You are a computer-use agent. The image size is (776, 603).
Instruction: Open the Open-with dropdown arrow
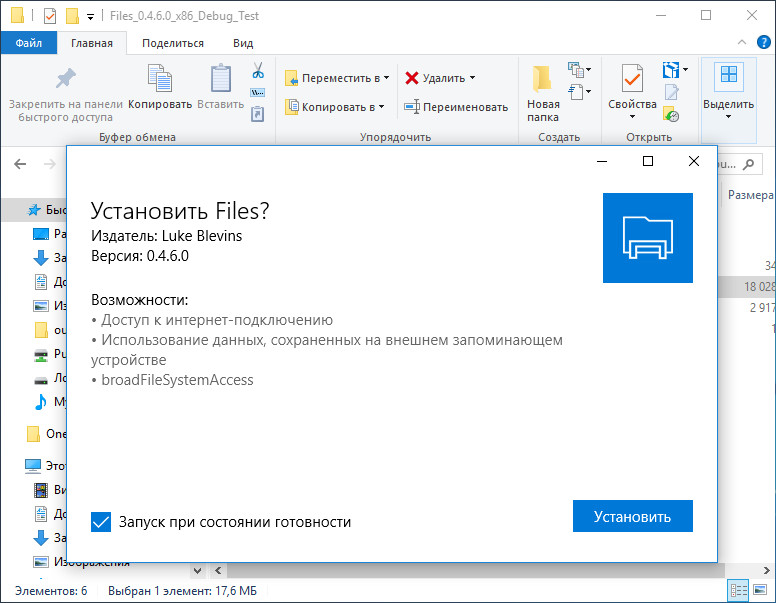coord(685,70)
